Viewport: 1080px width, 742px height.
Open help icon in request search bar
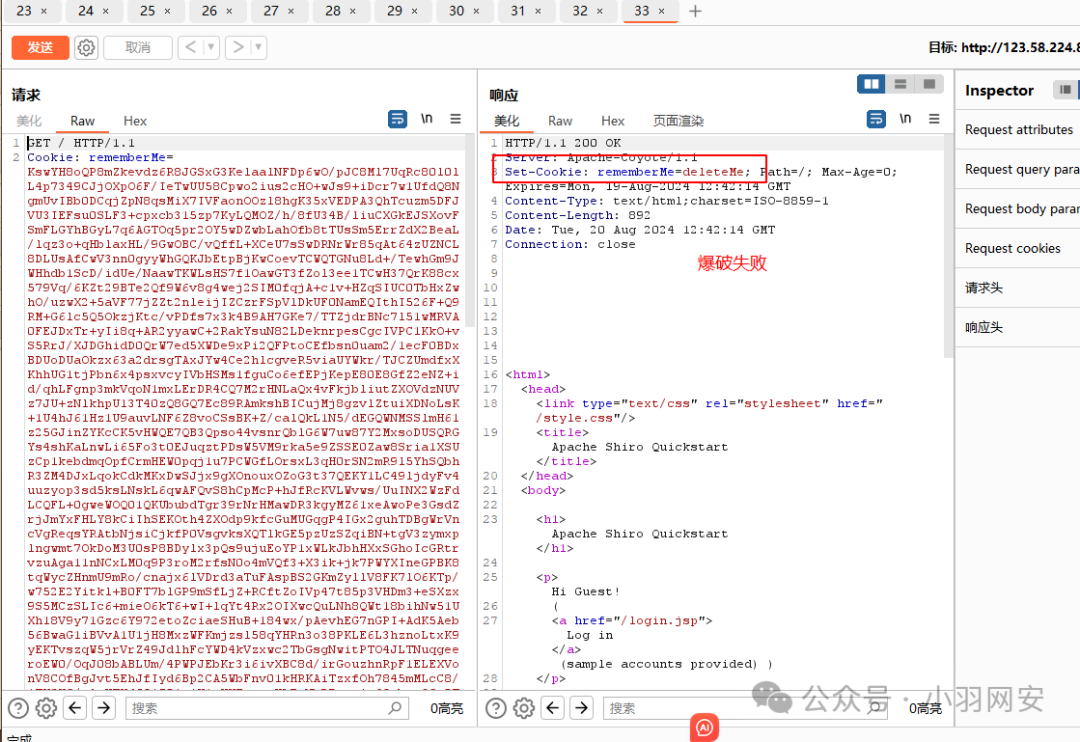18,708
